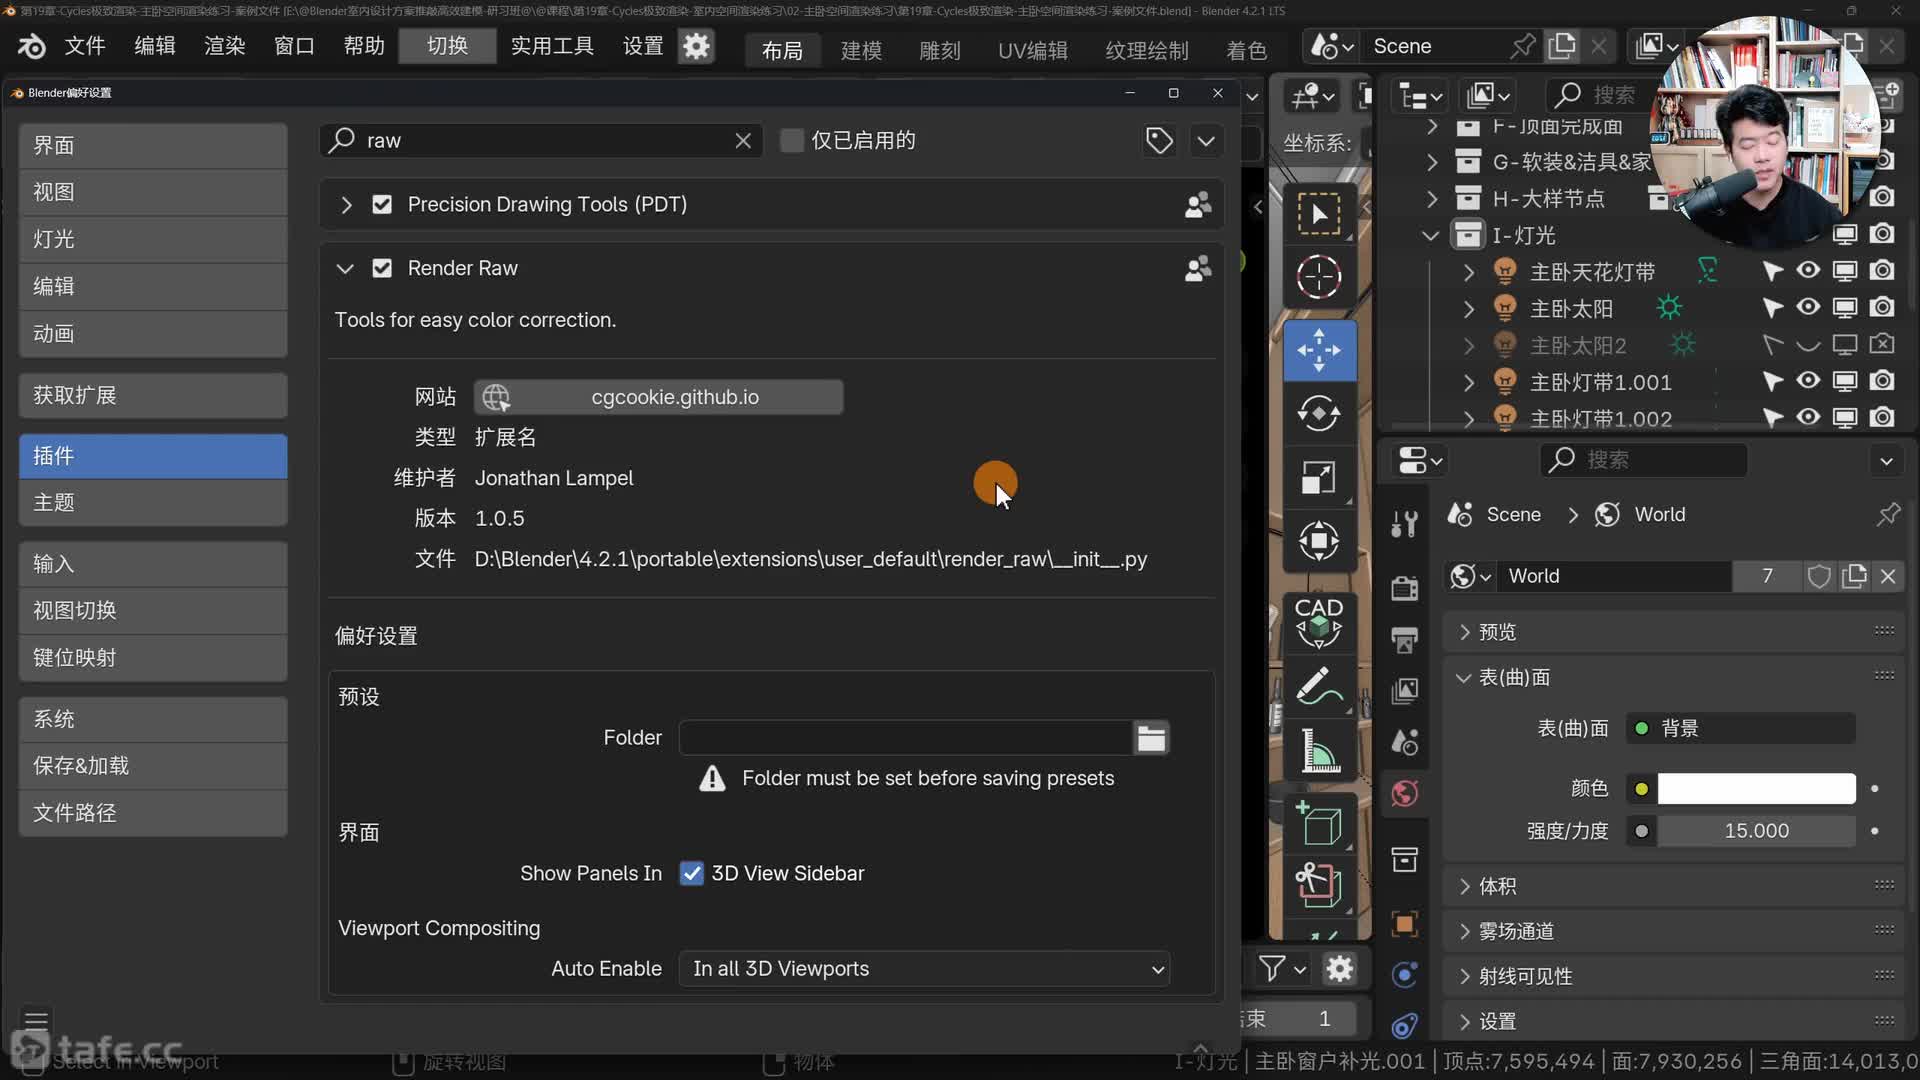This screenshot has height=1080, width=1920.
Task: Uncheck the 3D View Sidebar option
Action: [691, 873]
